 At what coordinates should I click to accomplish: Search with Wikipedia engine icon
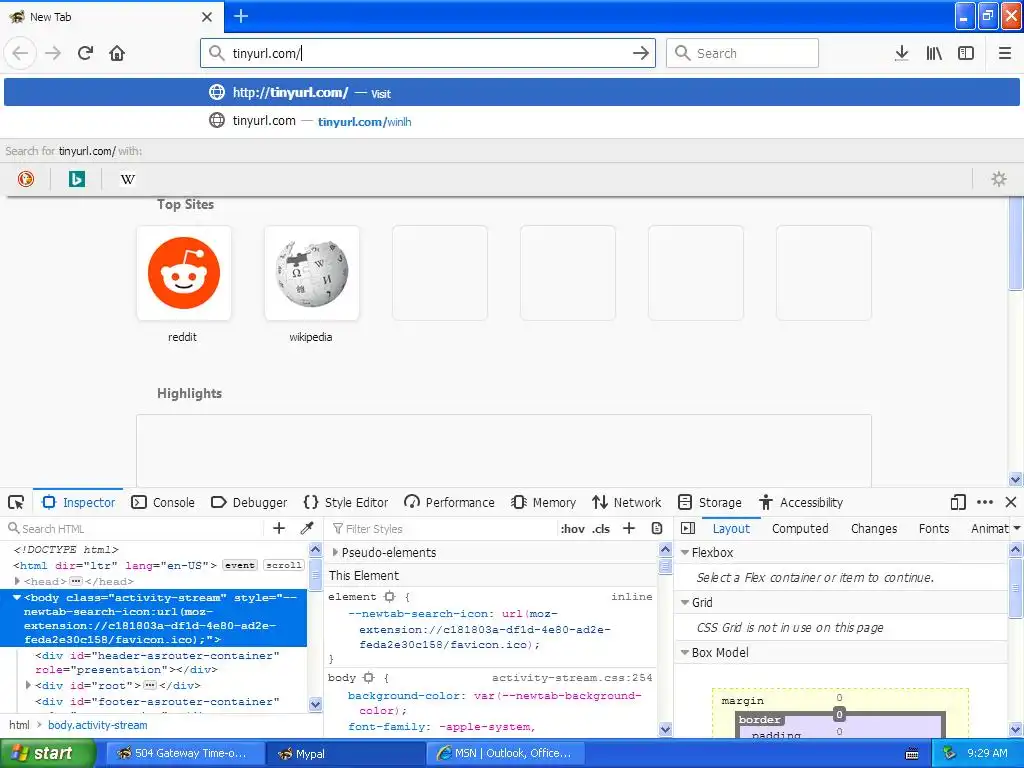click(x=127, y=179)
